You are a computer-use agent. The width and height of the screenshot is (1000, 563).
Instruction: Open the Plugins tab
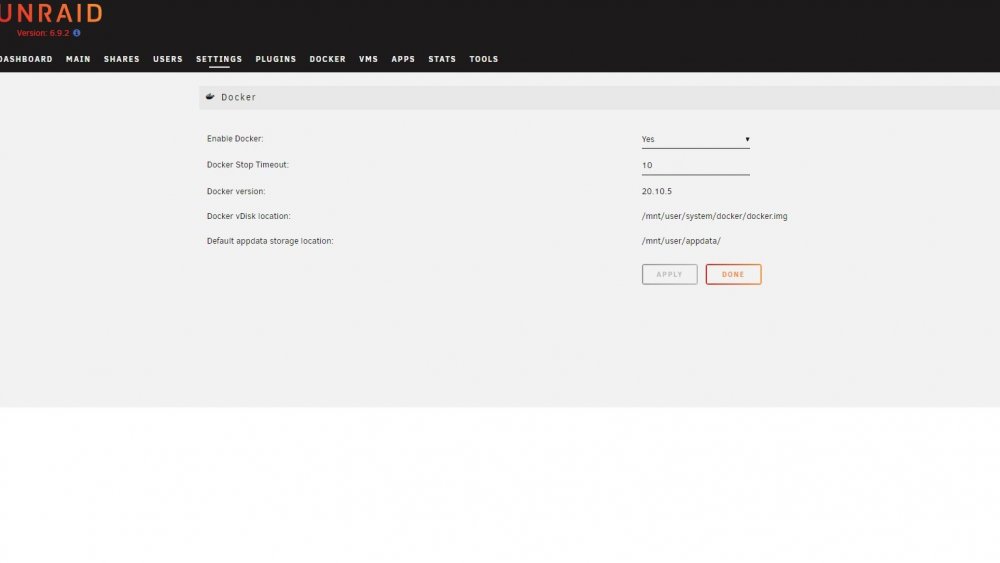276,59
